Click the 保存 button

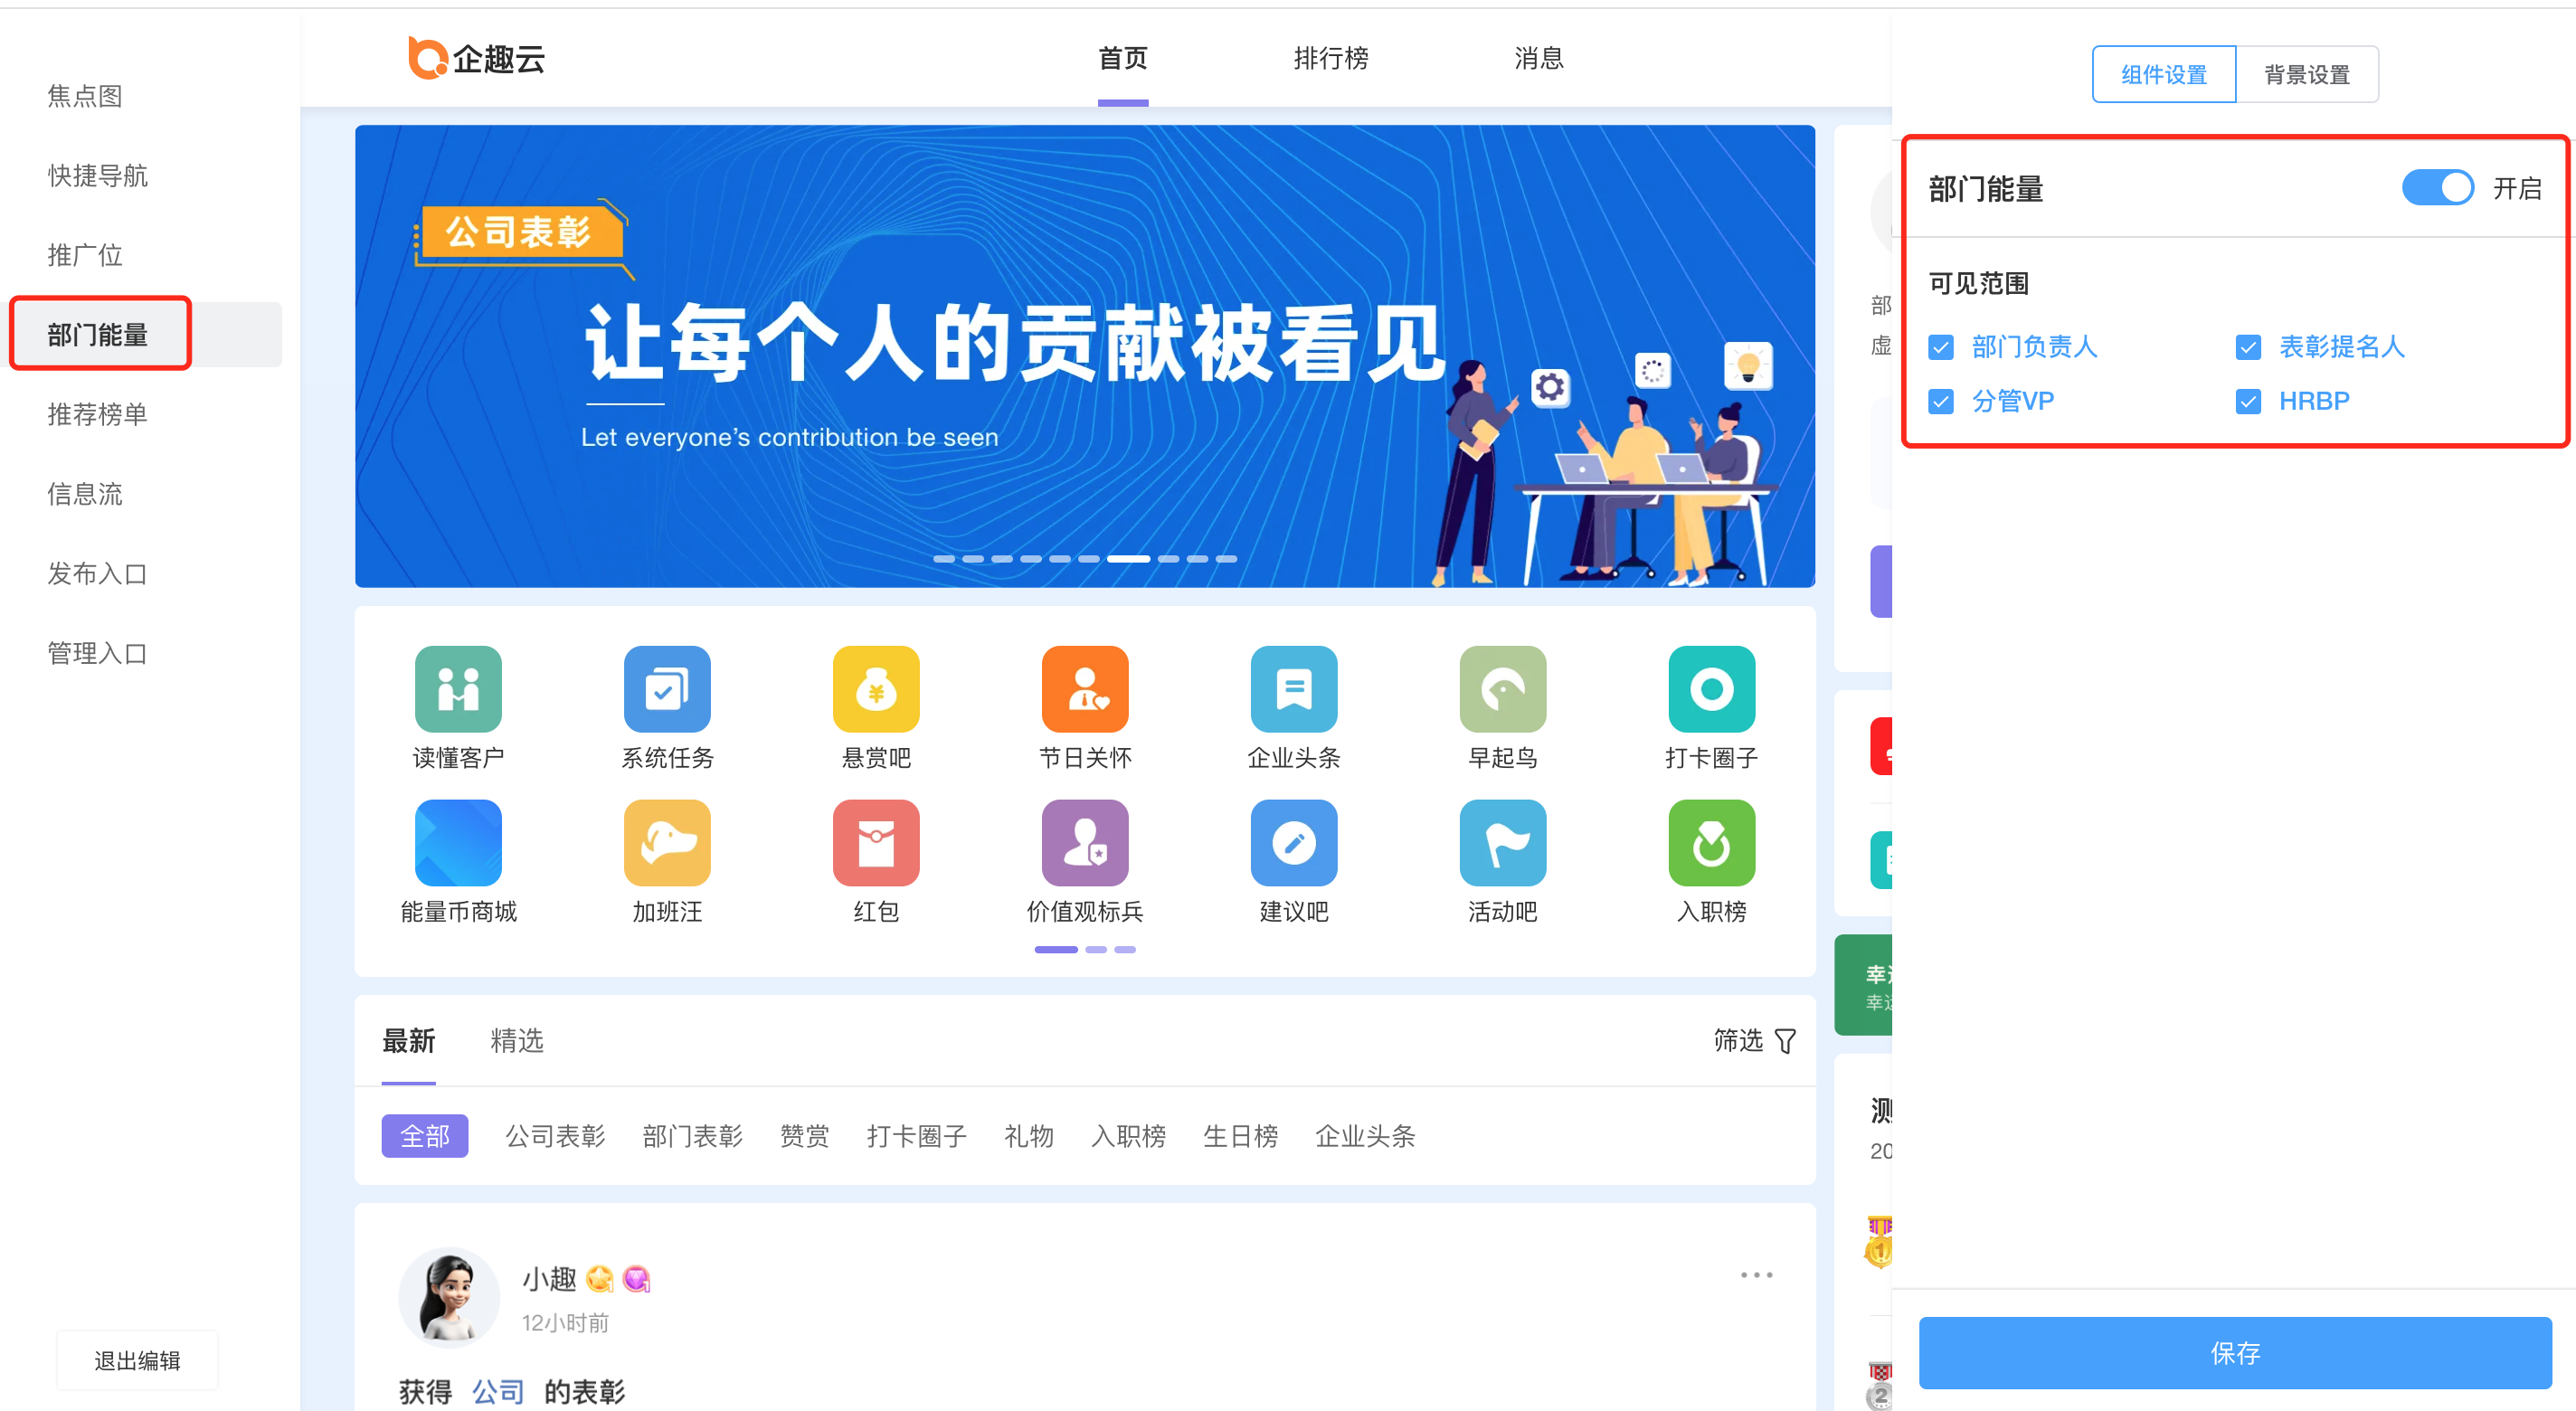click(2234, 1352)
